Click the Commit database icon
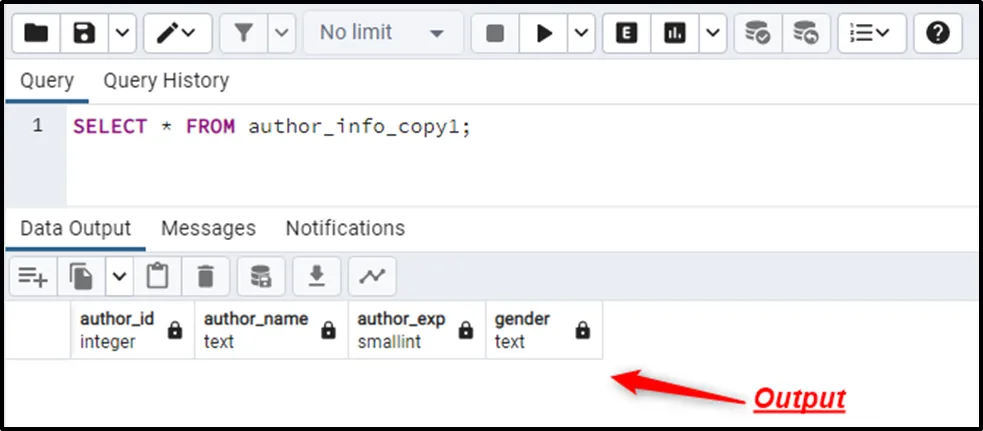 point(758,34)
